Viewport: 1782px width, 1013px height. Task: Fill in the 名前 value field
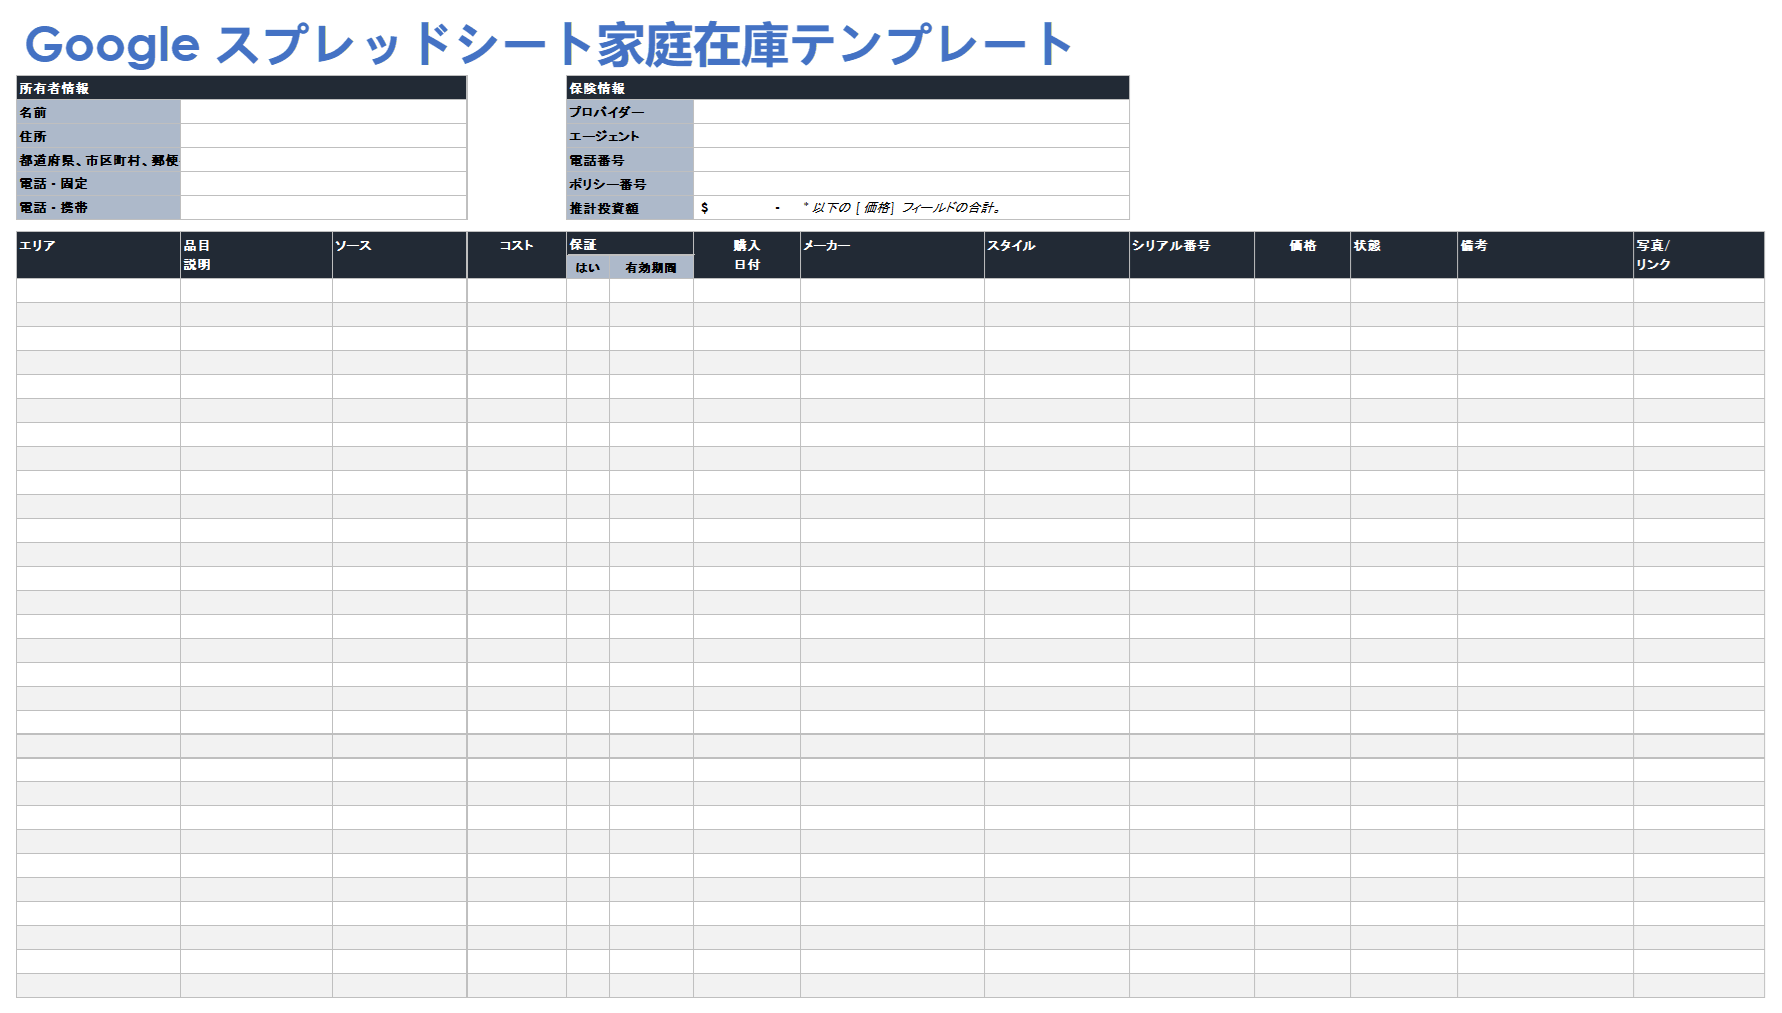[x=323, y=112]
